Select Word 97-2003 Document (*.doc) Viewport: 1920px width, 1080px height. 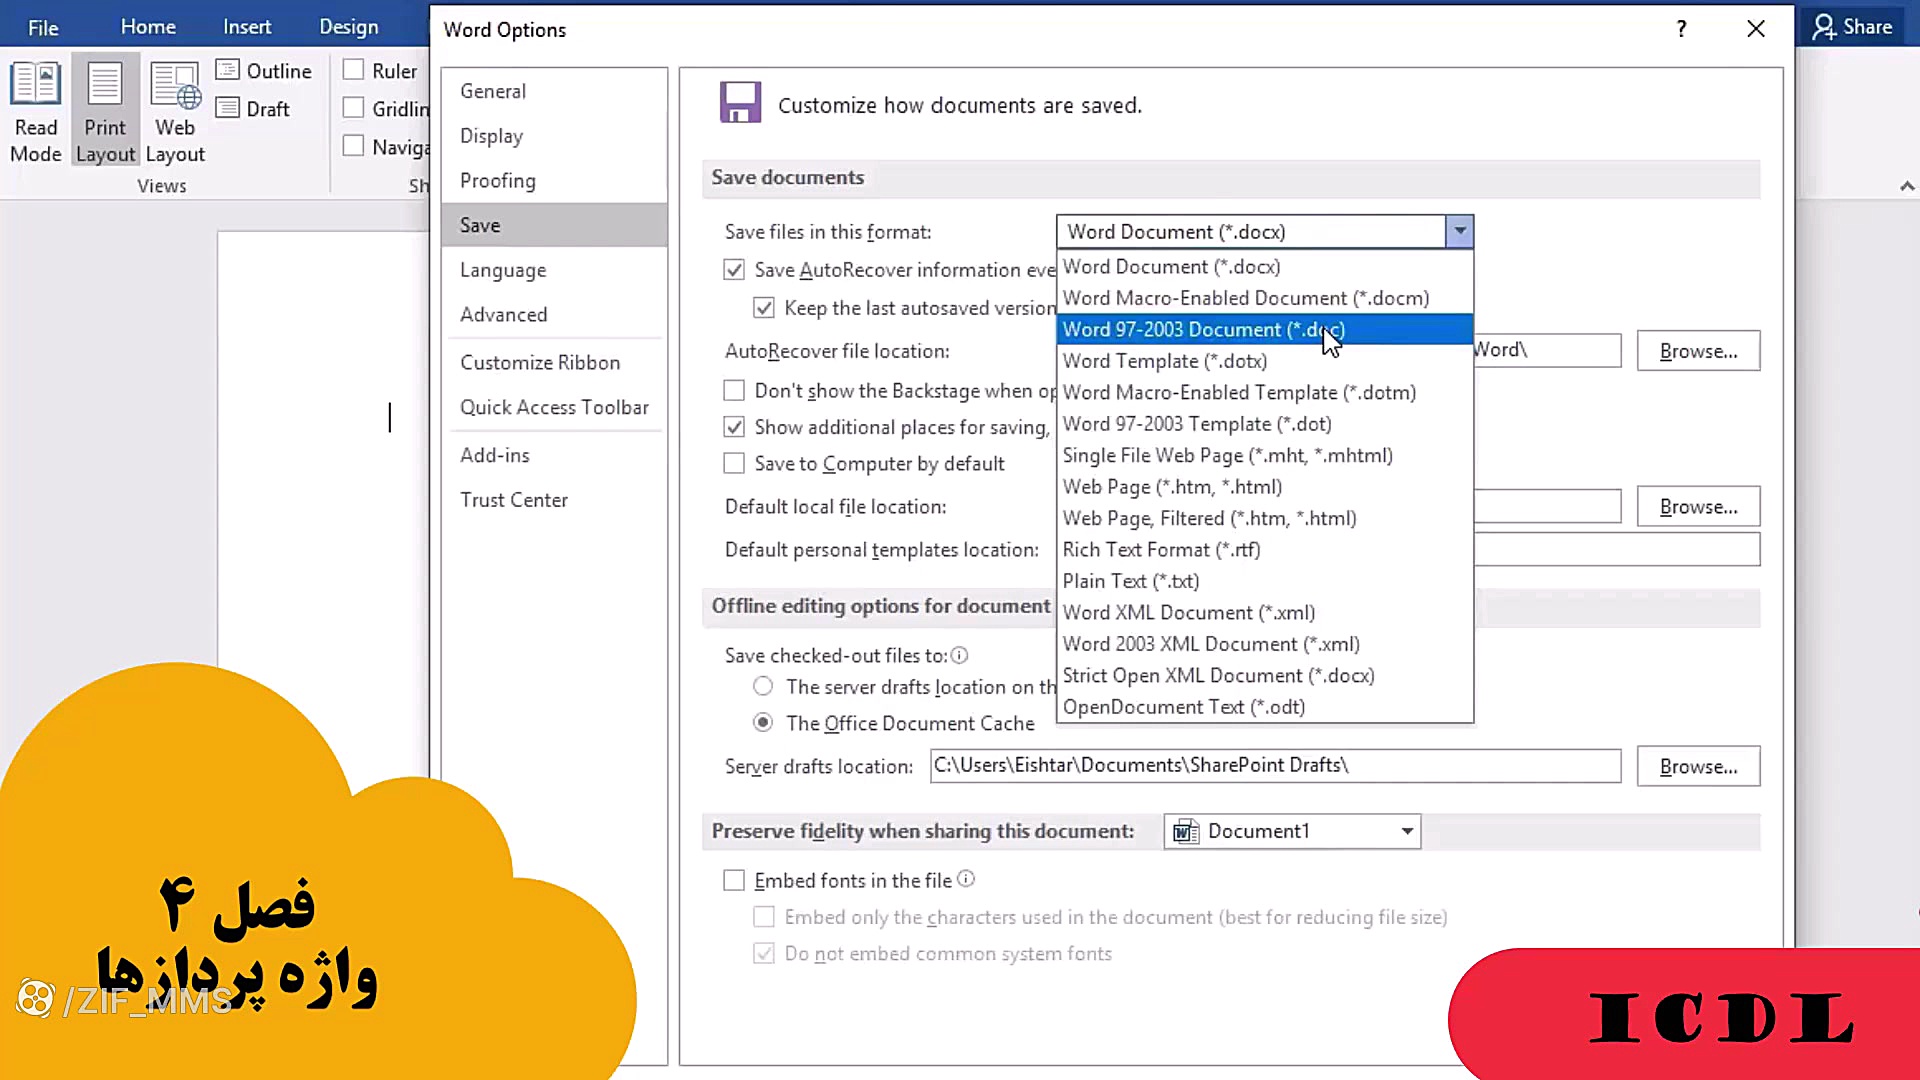click(1265, 330)
